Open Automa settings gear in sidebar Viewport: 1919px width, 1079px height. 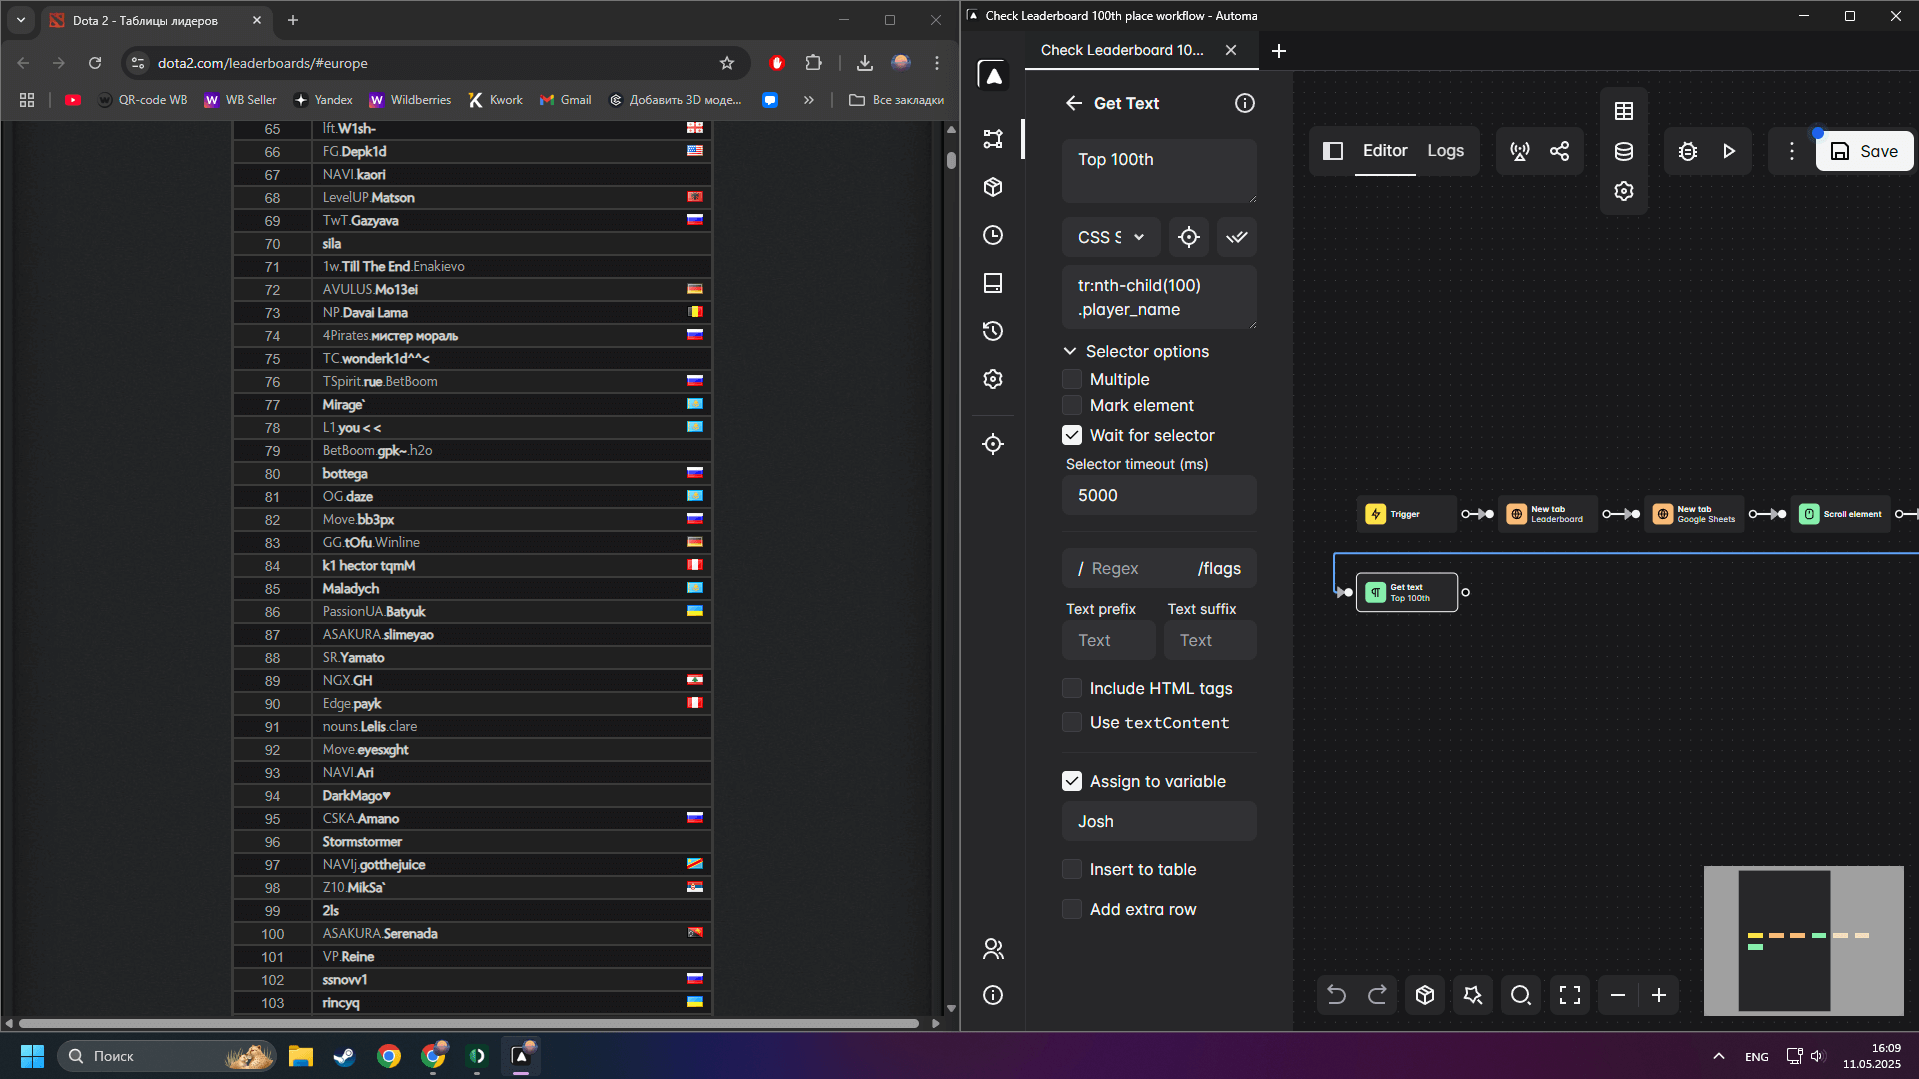(993, 379)
